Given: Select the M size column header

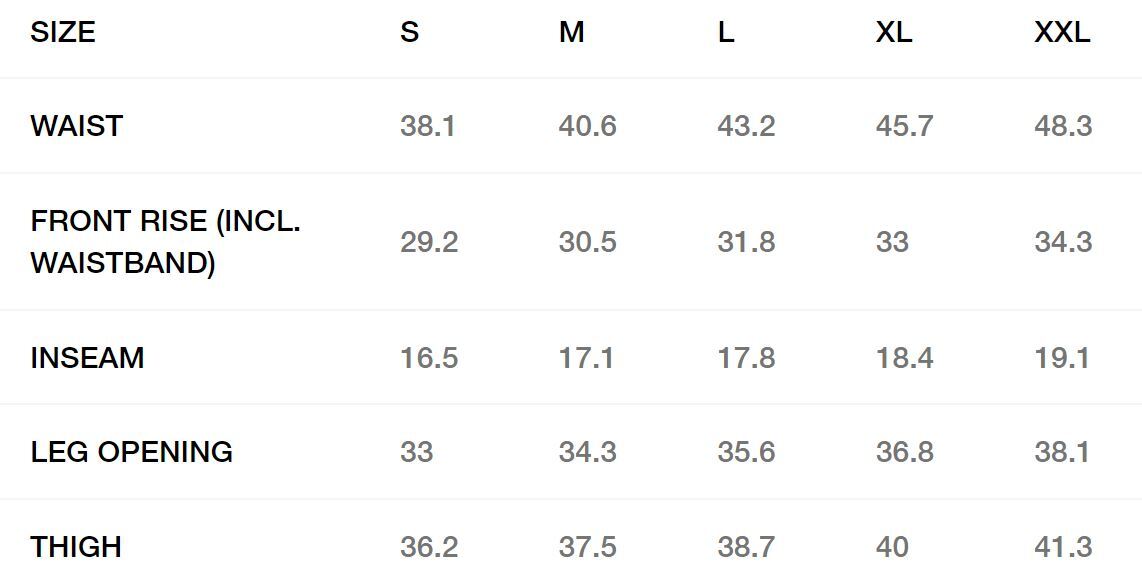Looking at the screenshot, I should point(571,32).
